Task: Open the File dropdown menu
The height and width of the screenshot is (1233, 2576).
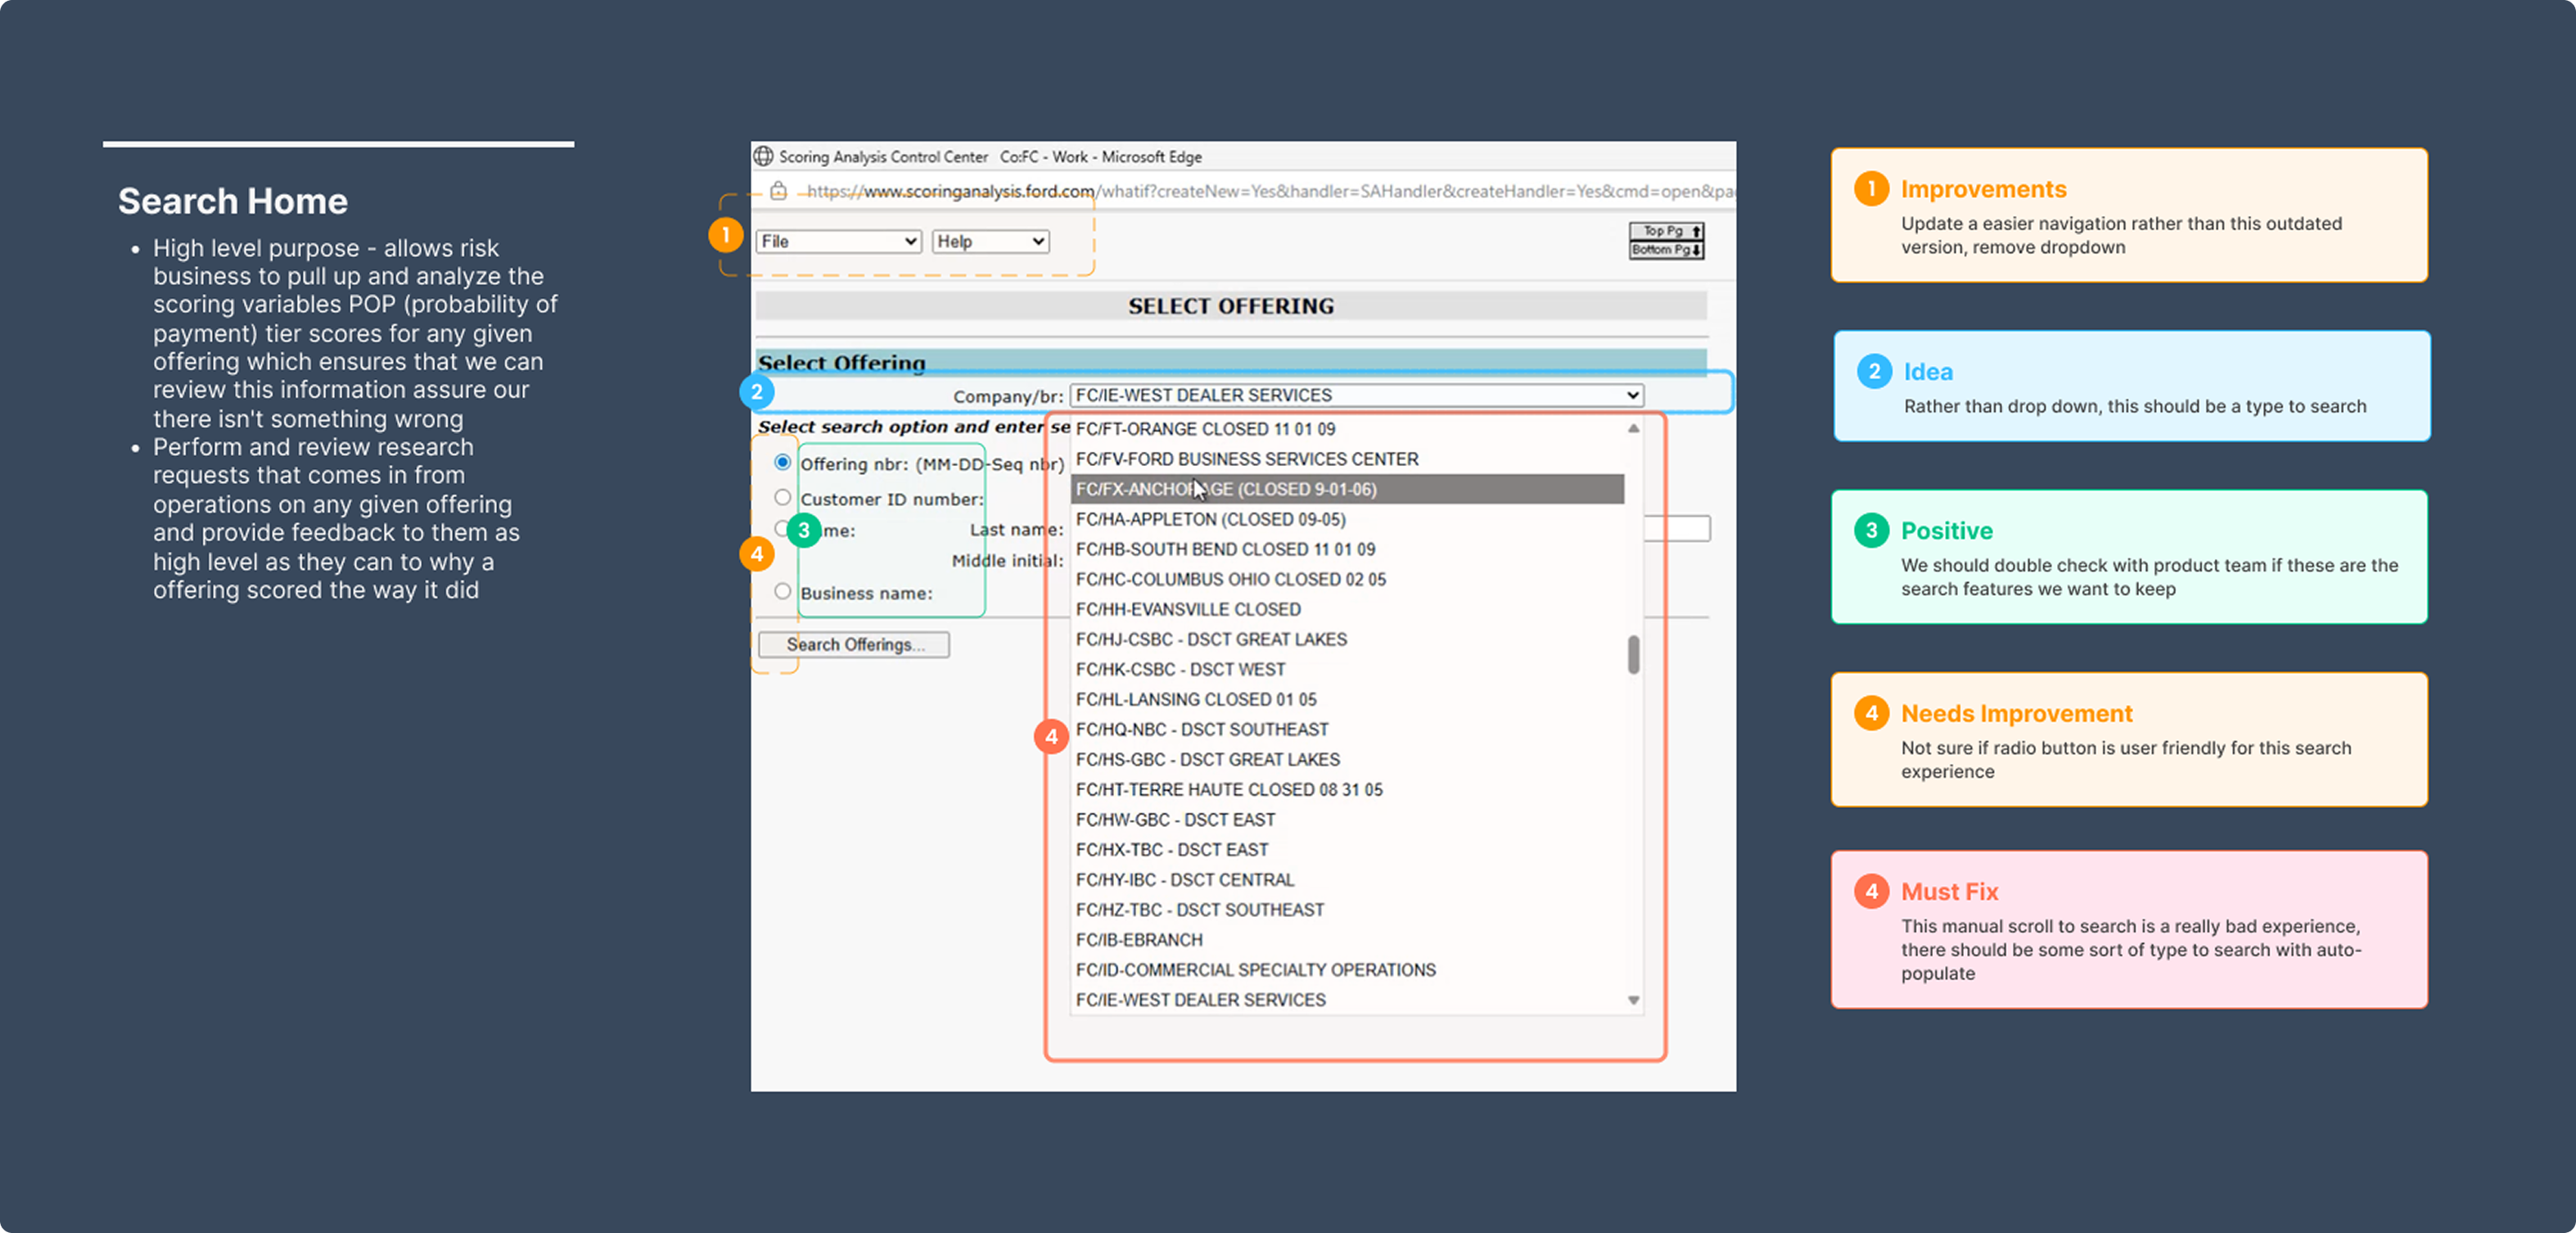Action: (838, 241)
